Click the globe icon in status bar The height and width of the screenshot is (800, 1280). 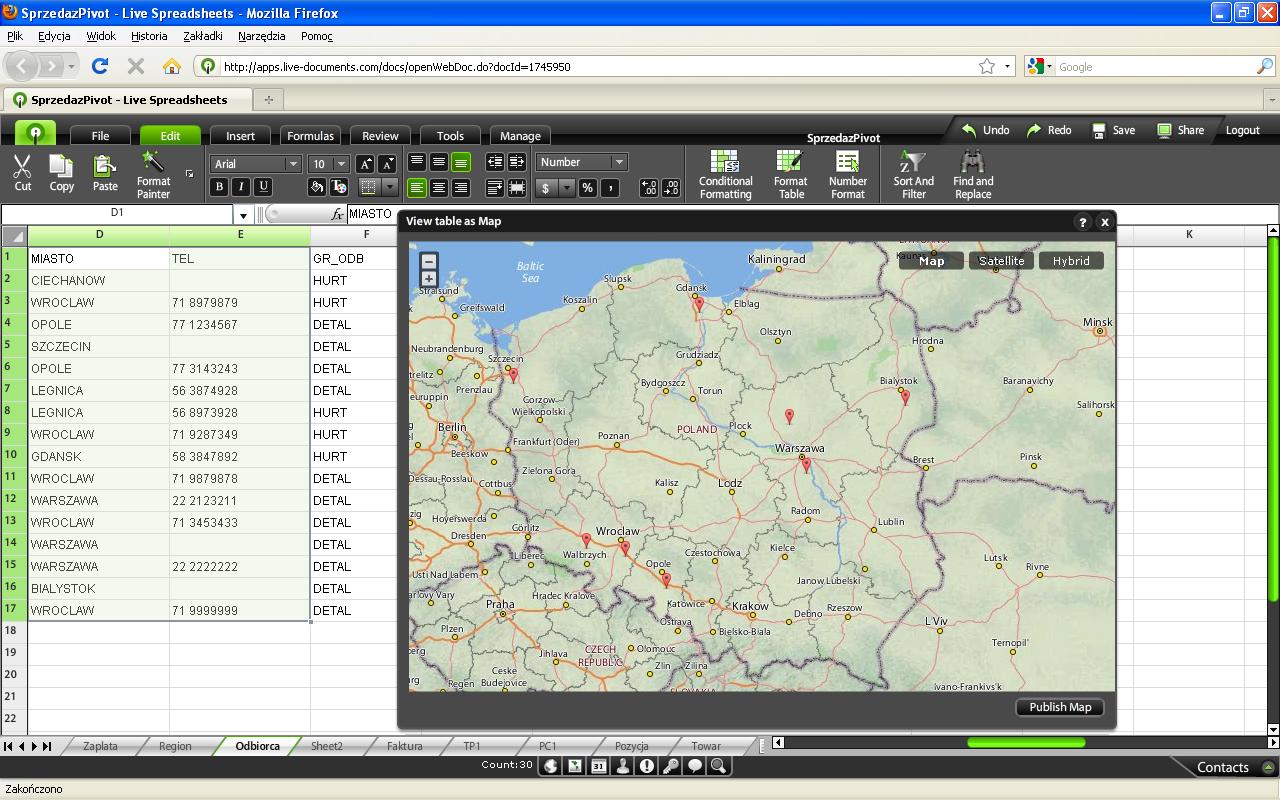pos(550,766)
